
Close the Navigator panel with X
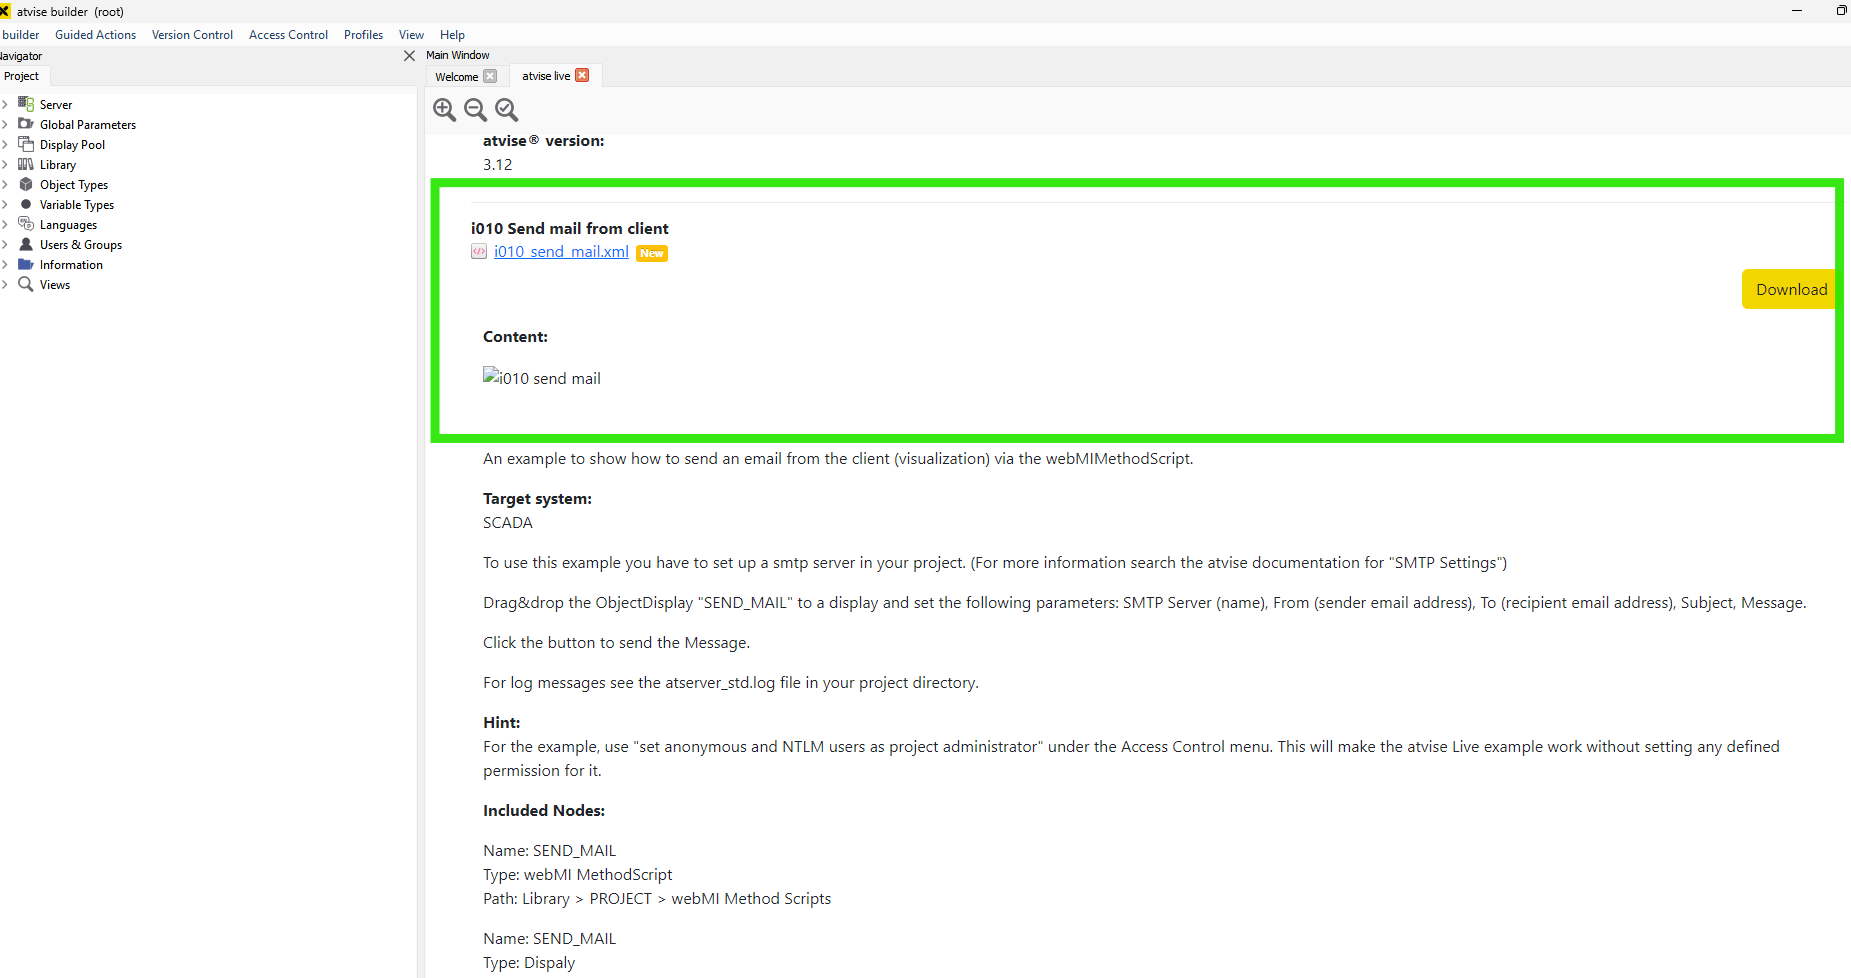pos(409,56)
